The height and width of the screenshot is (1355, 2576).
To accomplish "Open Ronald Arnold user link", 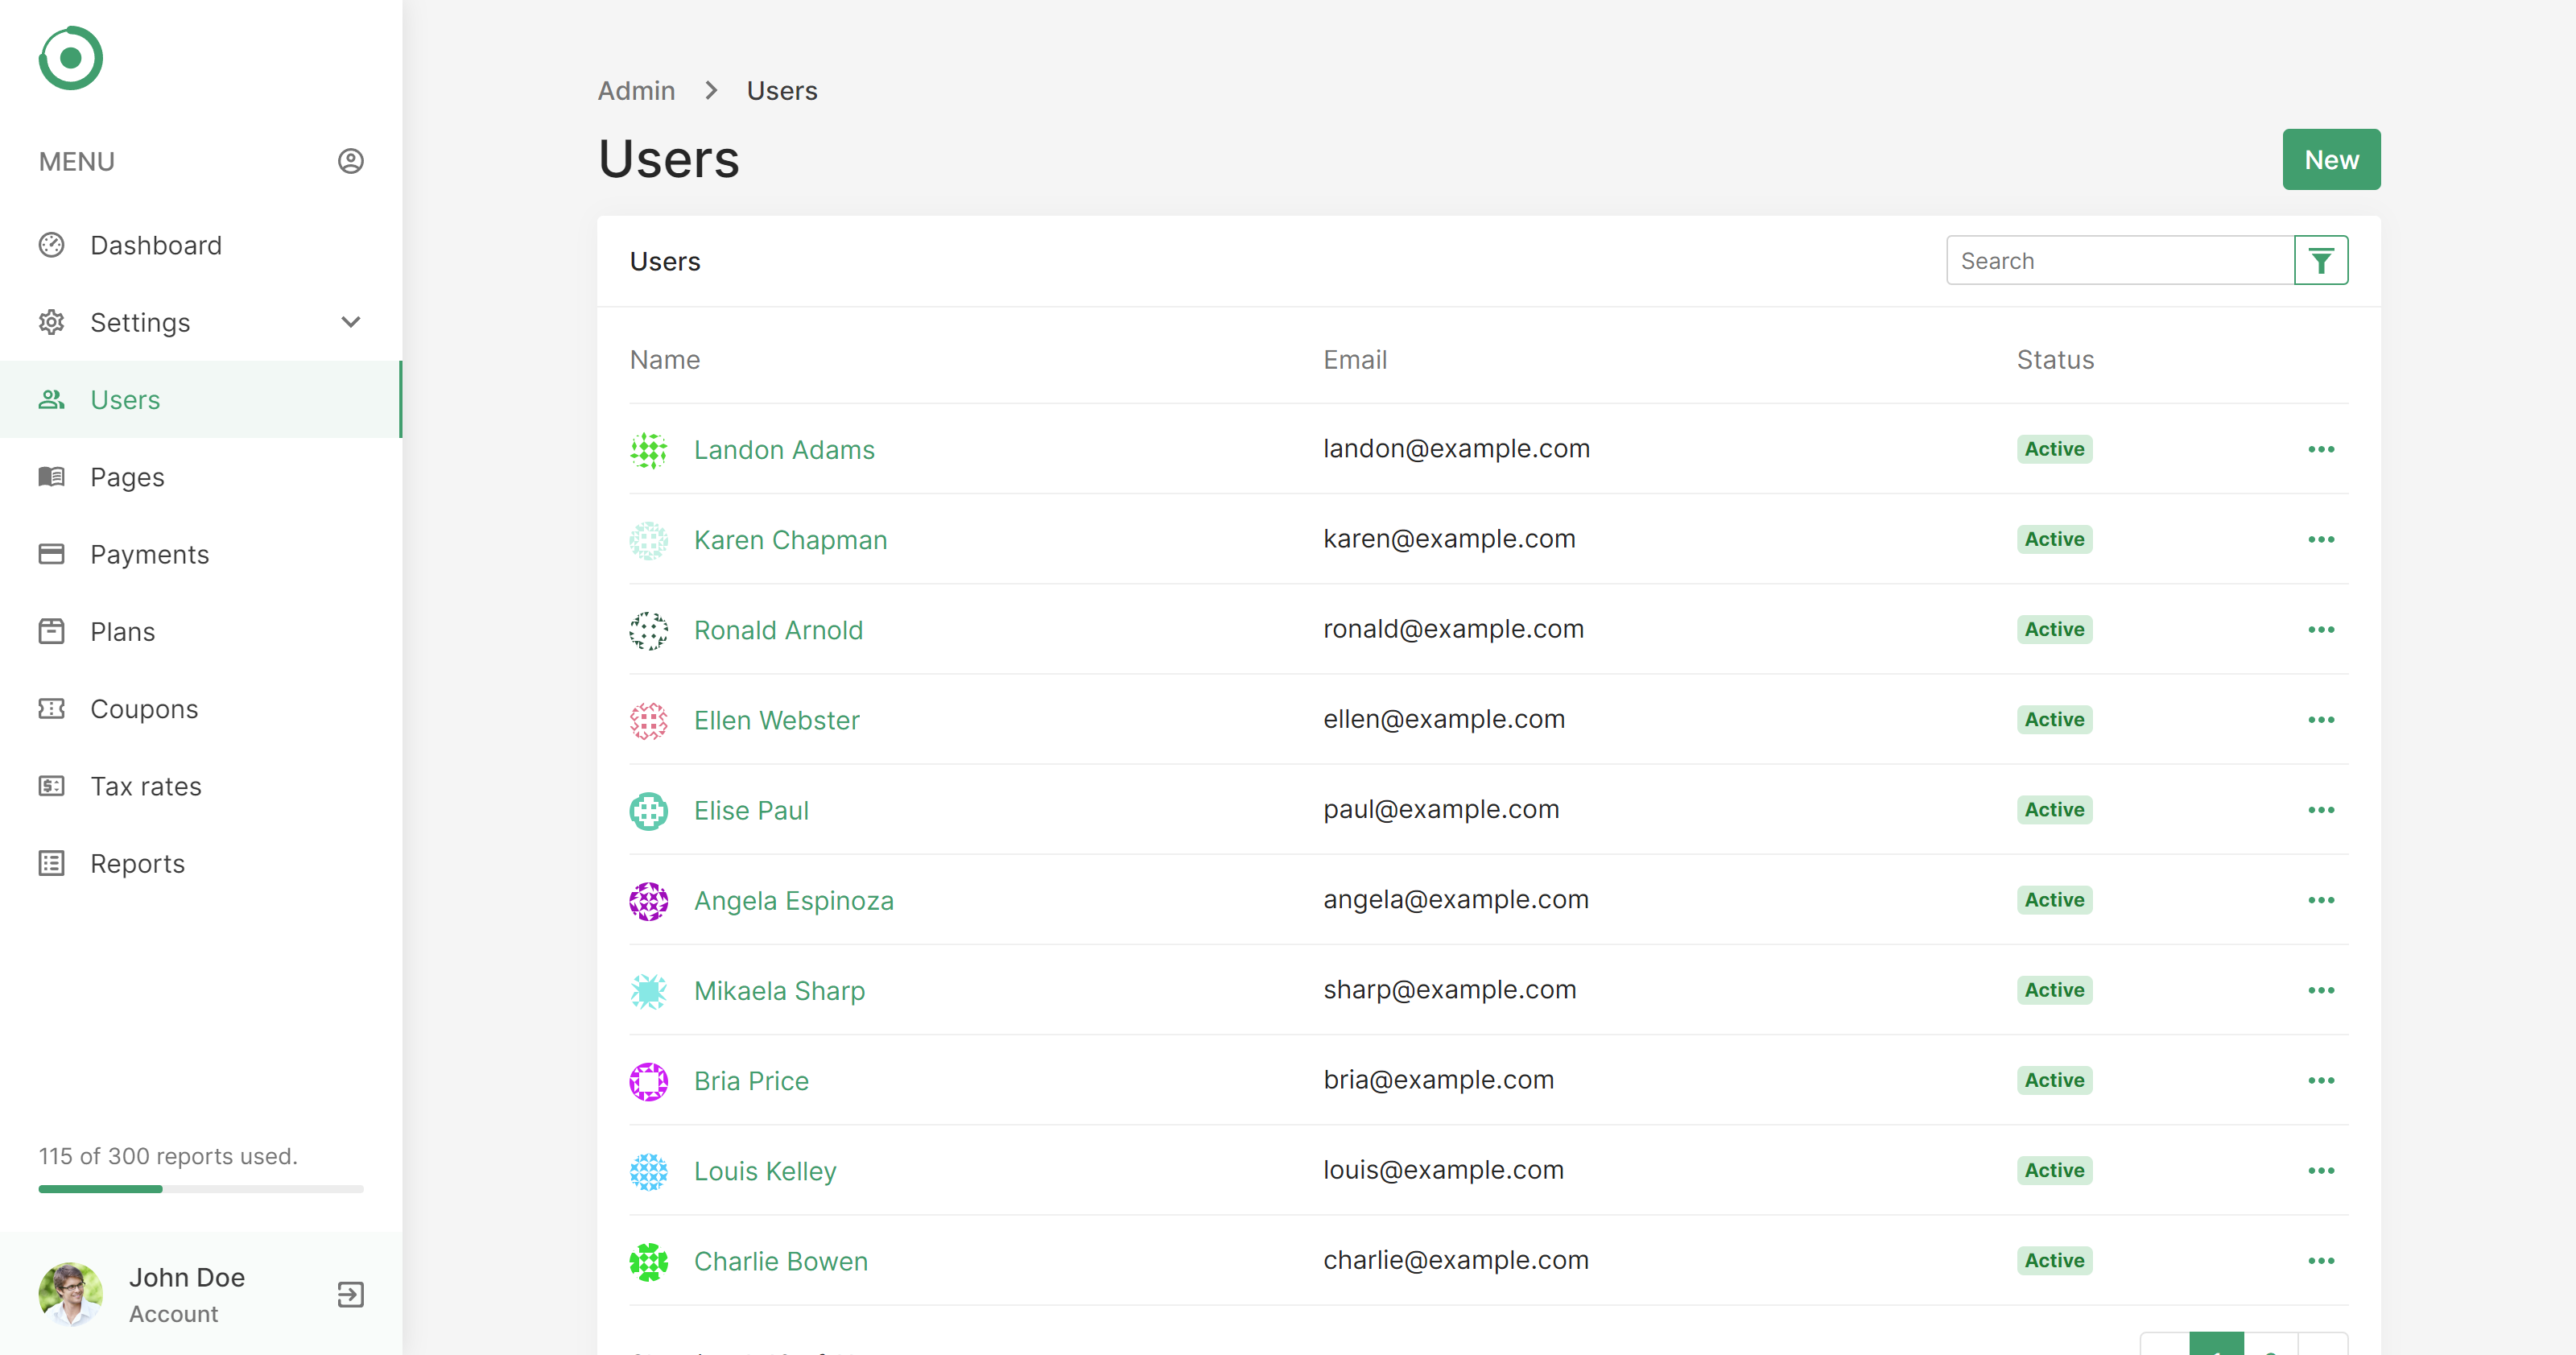I will pos(778,630).
